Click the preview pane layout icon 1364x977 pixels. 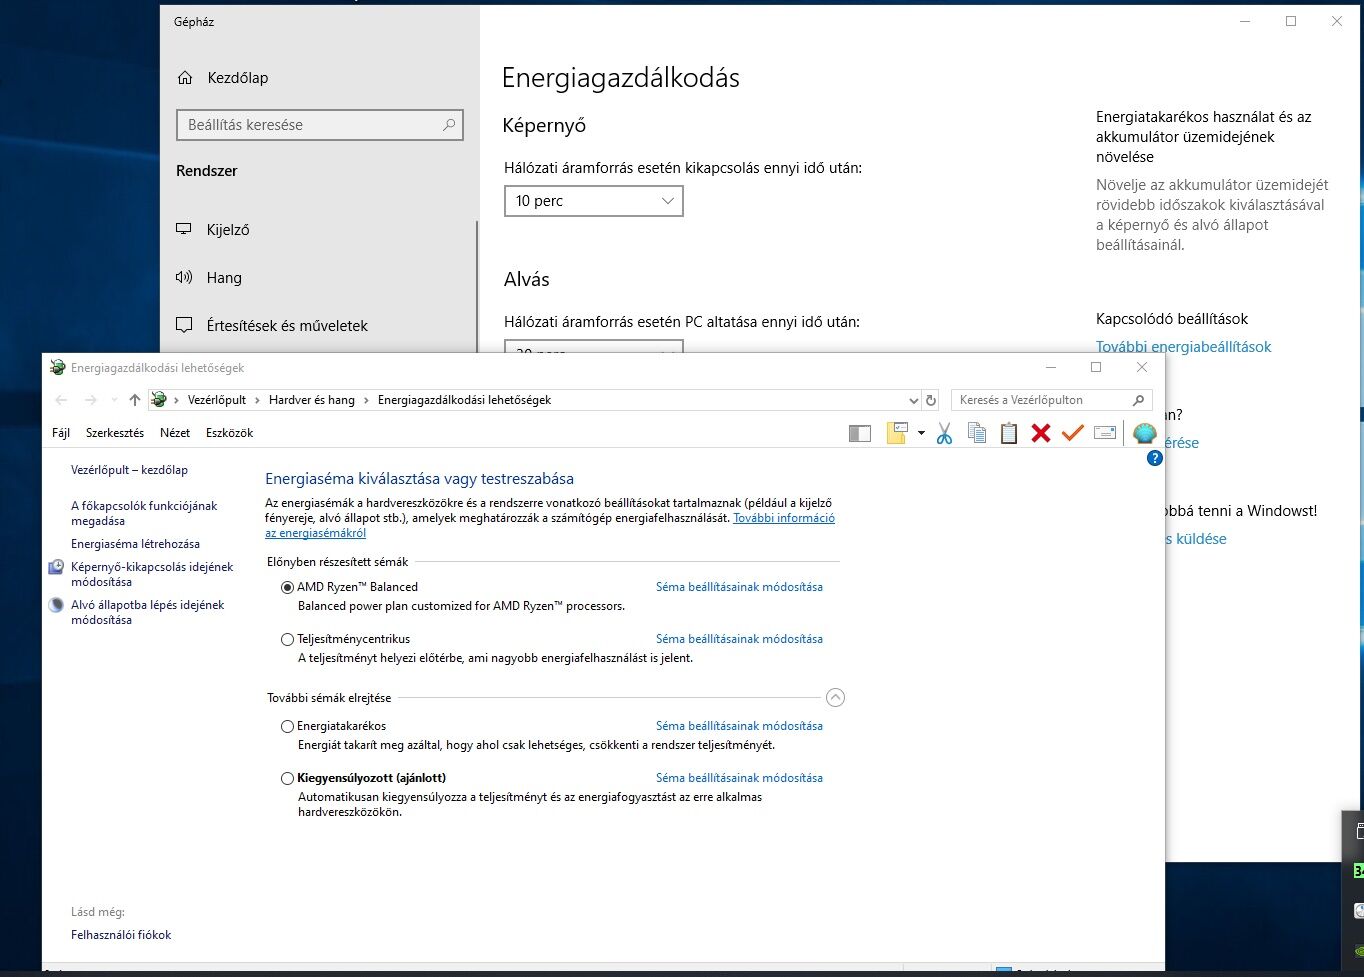click(x=860, y=433)
